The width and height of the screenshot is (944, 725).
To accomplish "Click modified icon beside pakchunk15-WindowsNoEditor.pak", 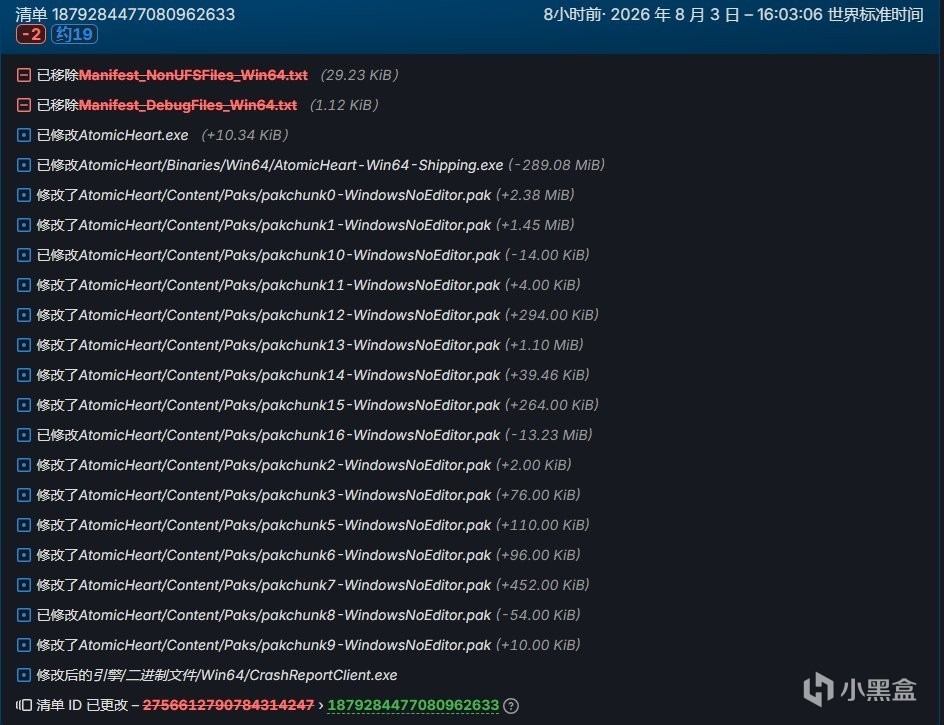I will [24, 405].
